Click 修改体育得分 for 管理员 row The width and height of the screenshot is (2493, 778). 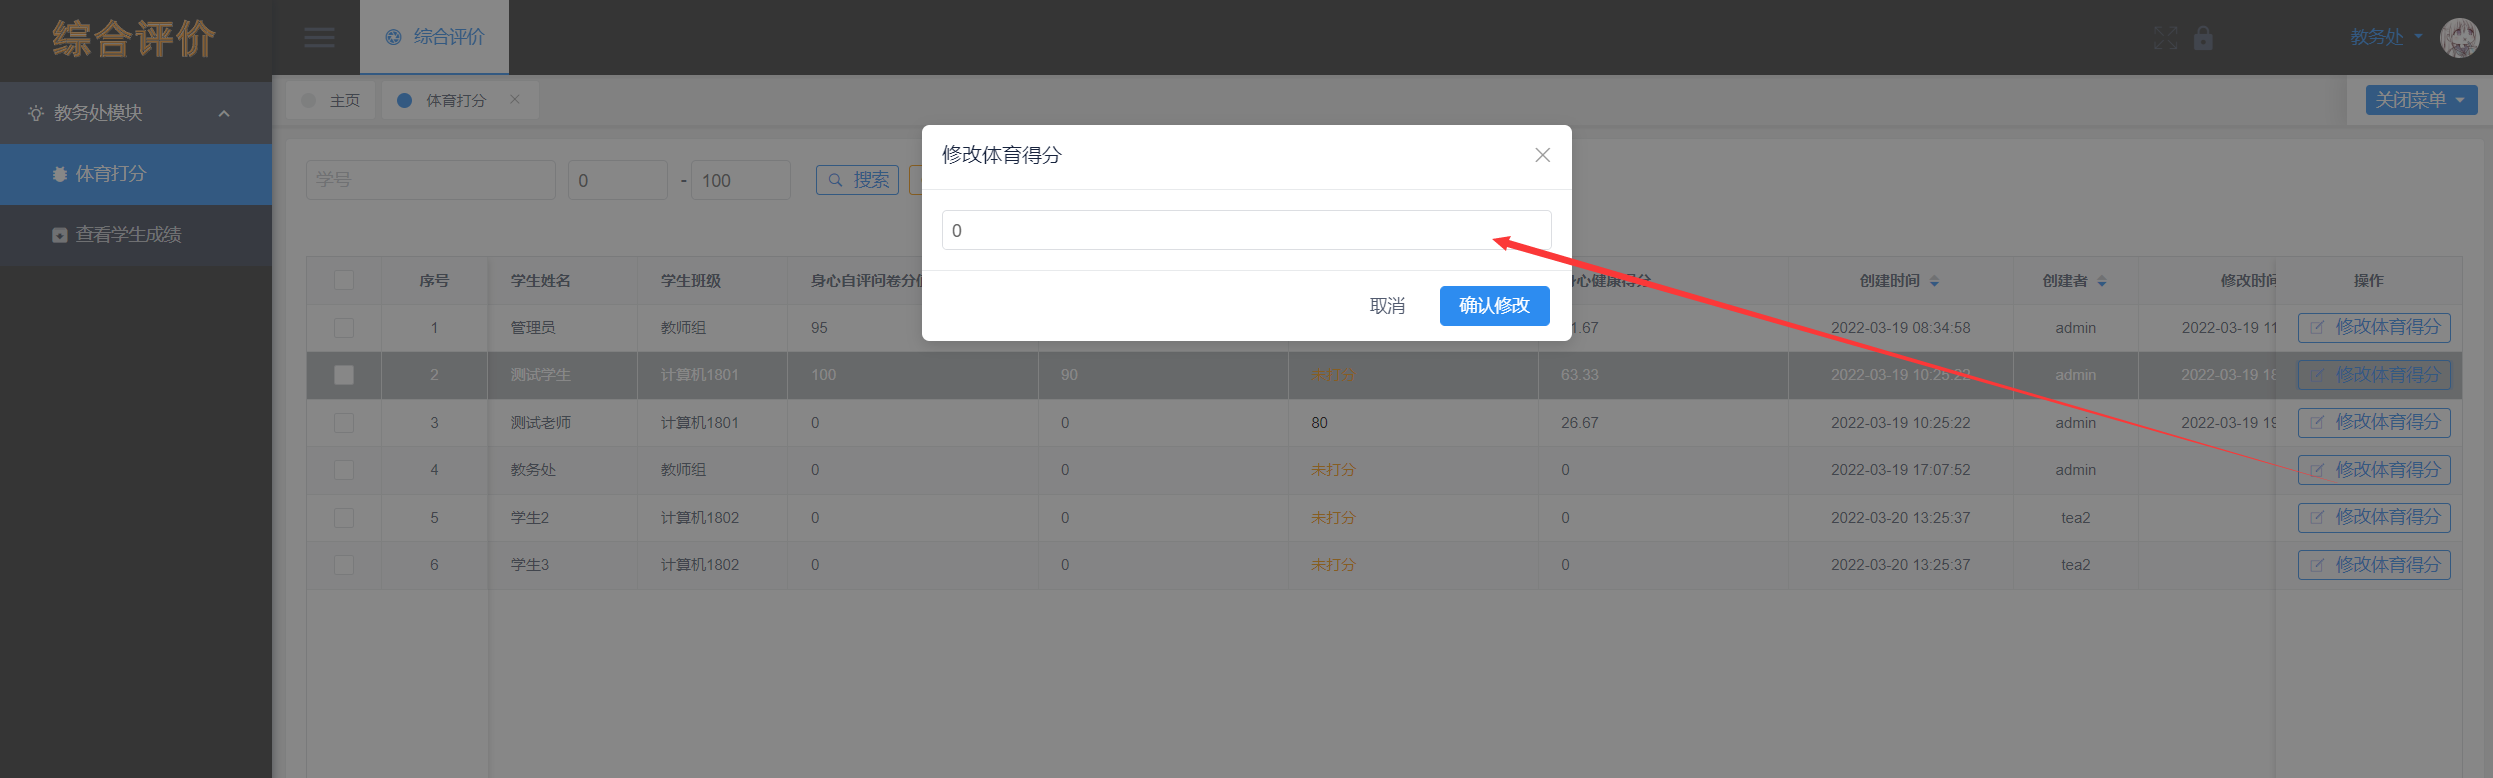[x=2374, y=328]
